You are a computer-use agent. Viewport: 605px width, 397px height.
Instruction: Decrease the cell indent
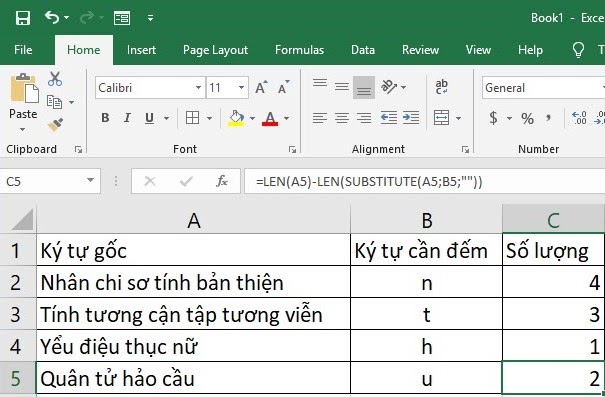[389, 118]
